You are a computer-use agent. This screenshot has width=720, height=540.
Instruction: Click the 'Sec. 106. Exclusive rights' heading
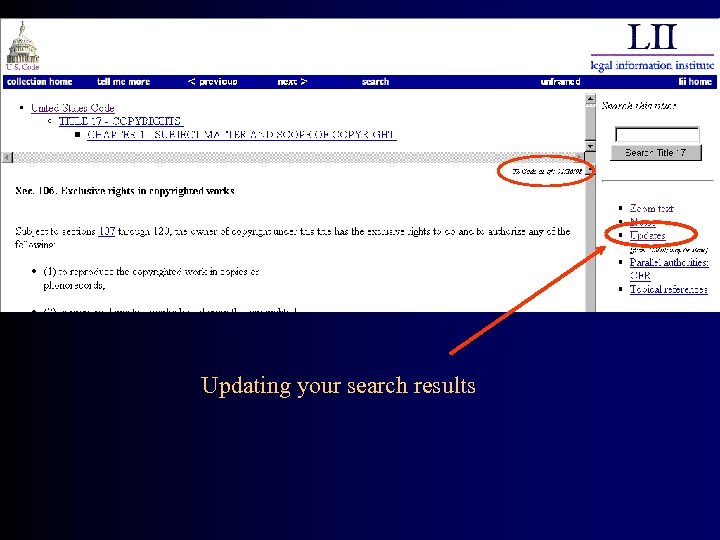(x=125, y=191)
